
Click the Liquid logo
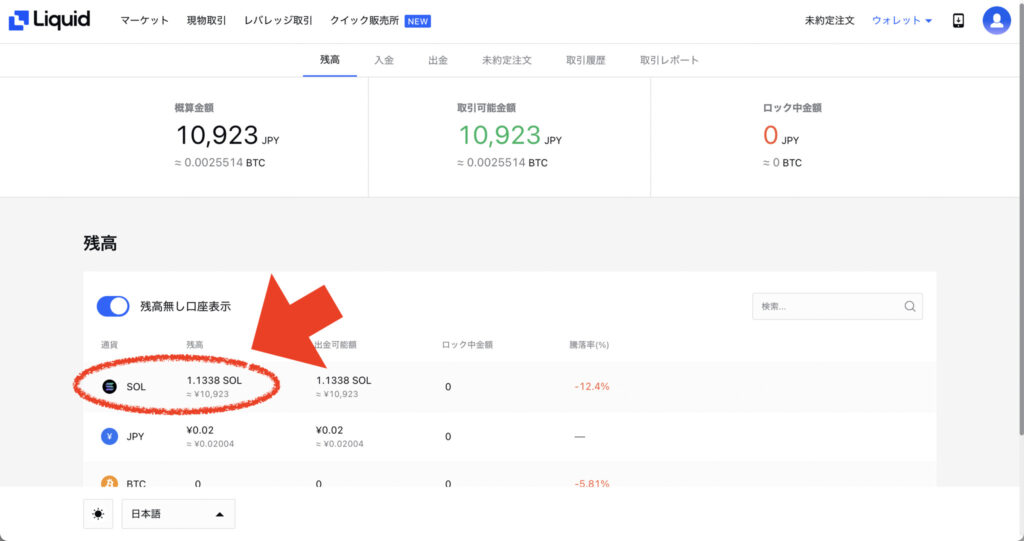coord(49,20)
